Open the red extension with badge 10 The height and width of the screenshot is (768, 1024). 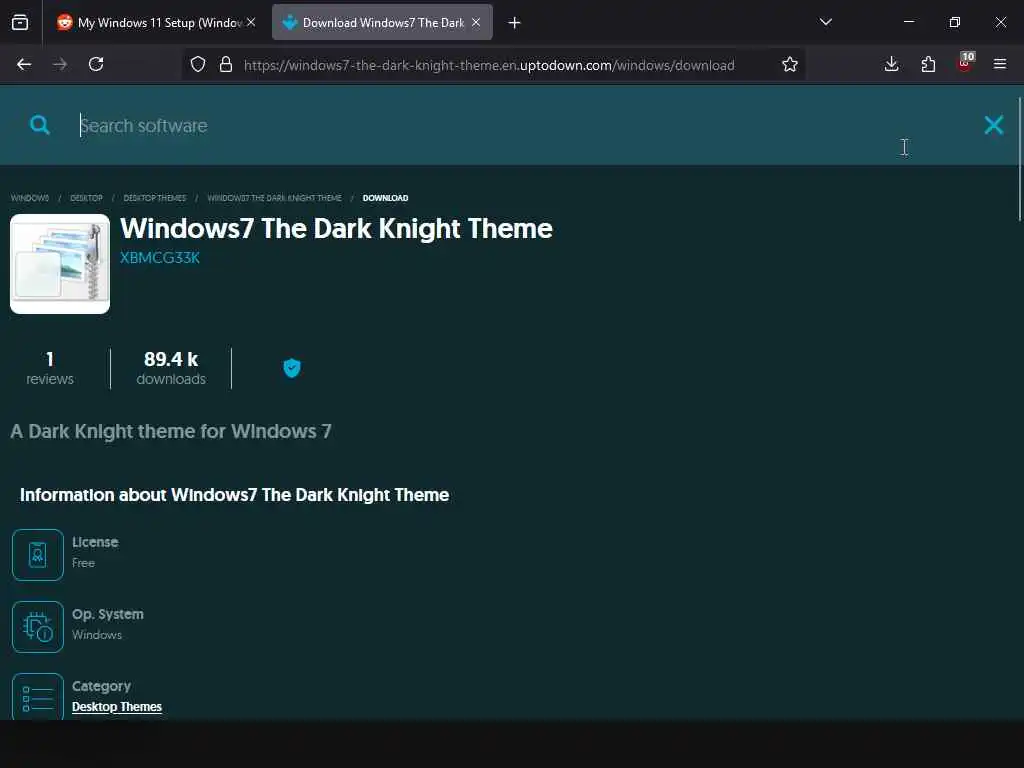pyautogui.click(x=965, y=63)
